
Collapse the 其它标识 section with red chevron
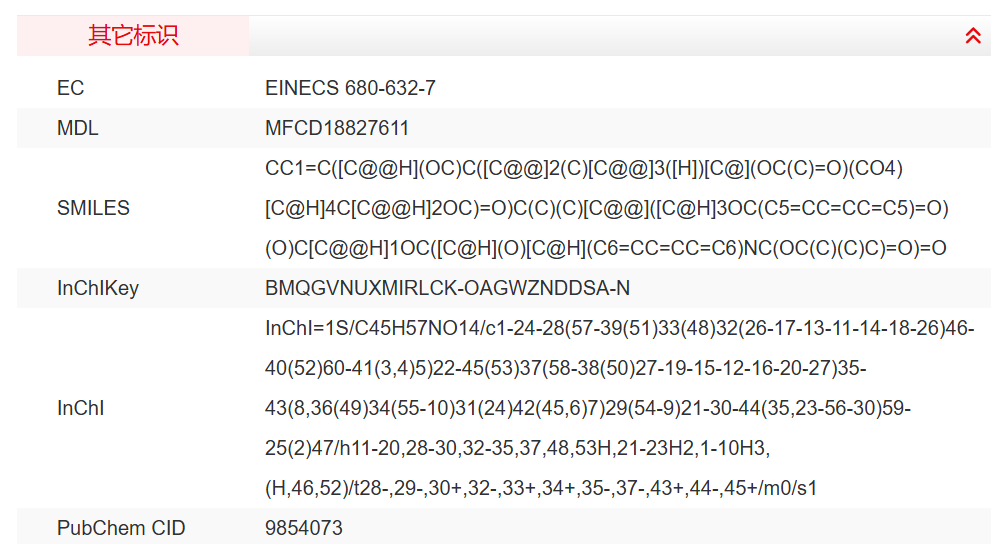[x=973, y=36]
